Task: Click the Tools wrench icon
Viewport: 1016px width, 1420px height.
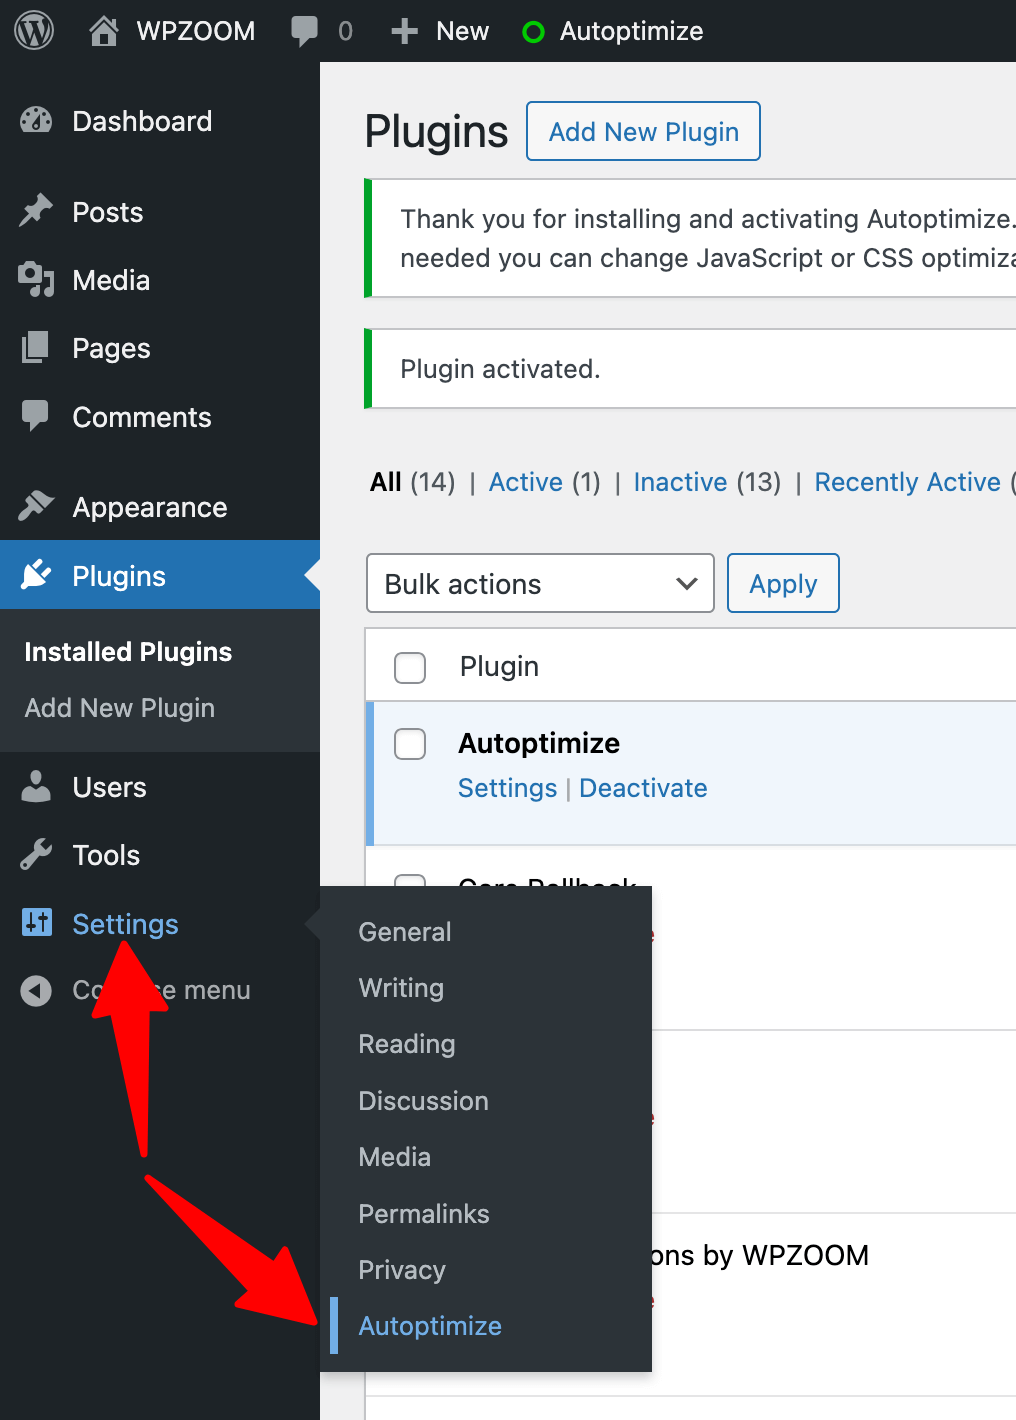Action: pyautogui.click(x=36, y=855)
